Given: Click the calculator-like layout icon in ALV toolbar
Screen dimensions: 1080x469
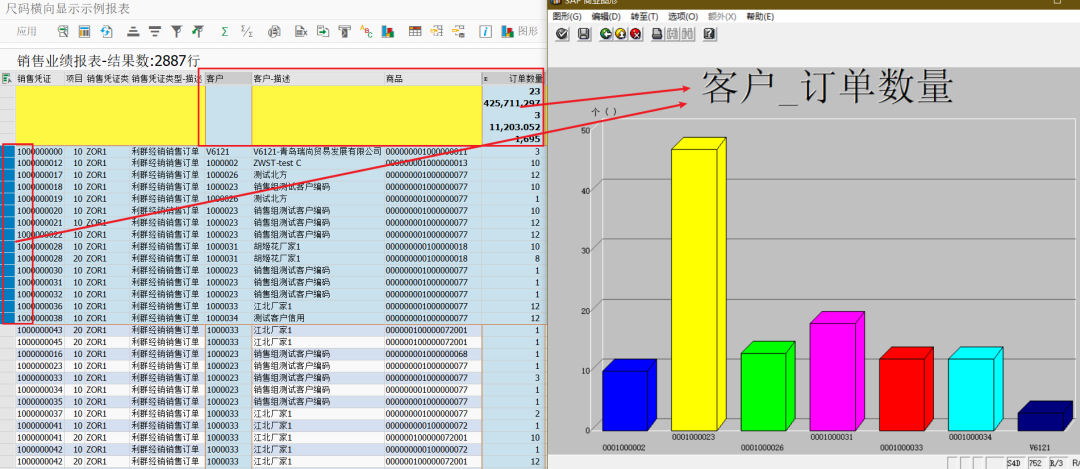Looking at the screenshot, I should (84, 31).
